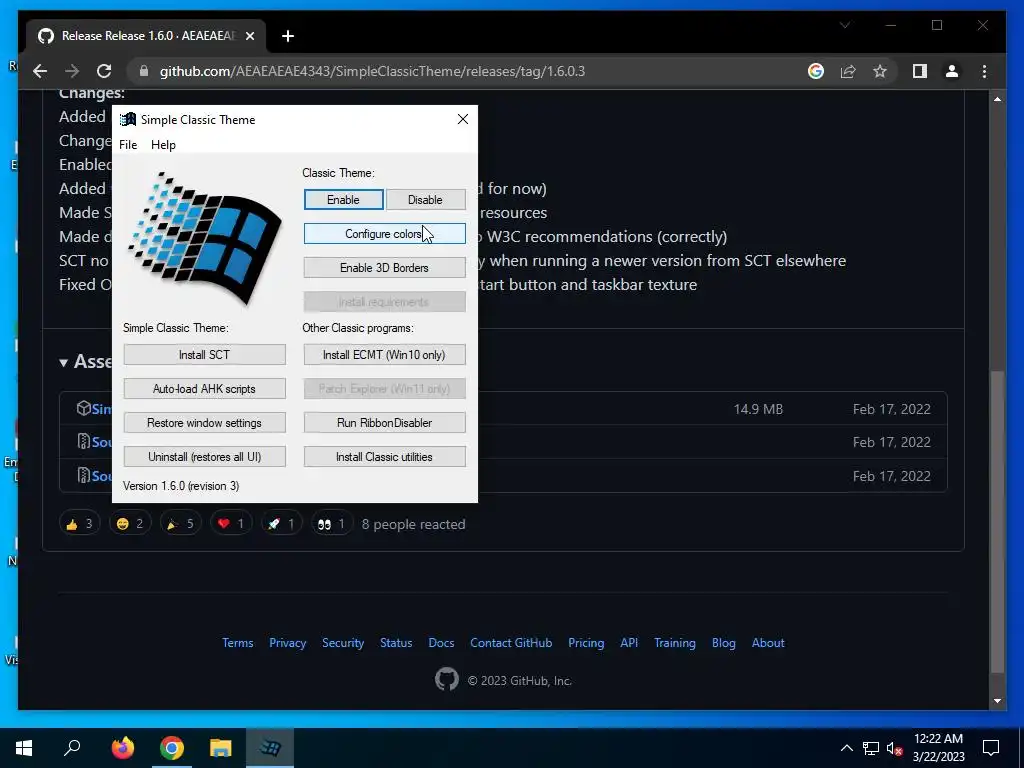Open Windows Start menu
This screenshot has height=768, width=1024.
click(x=24, y=748)
